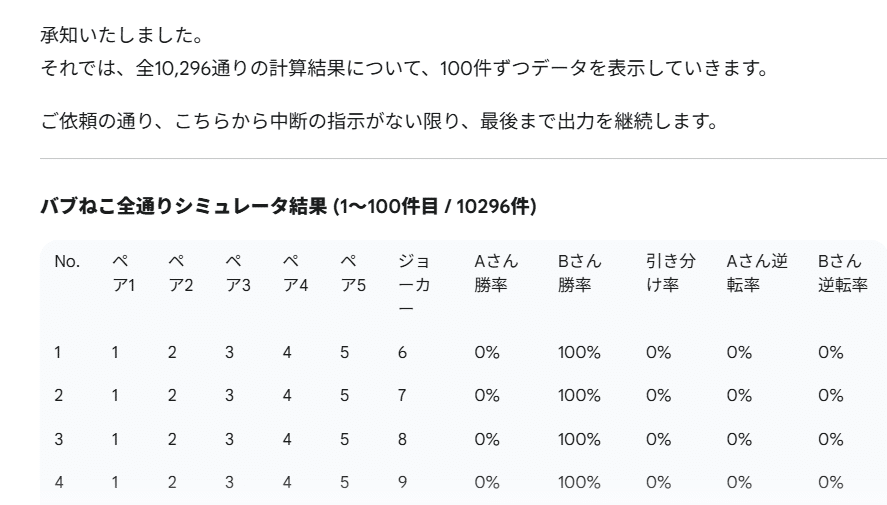The width and height of the screenshot is (887, 505).
Task: Click the '承知いたしました。' text line
Action: 122,36
